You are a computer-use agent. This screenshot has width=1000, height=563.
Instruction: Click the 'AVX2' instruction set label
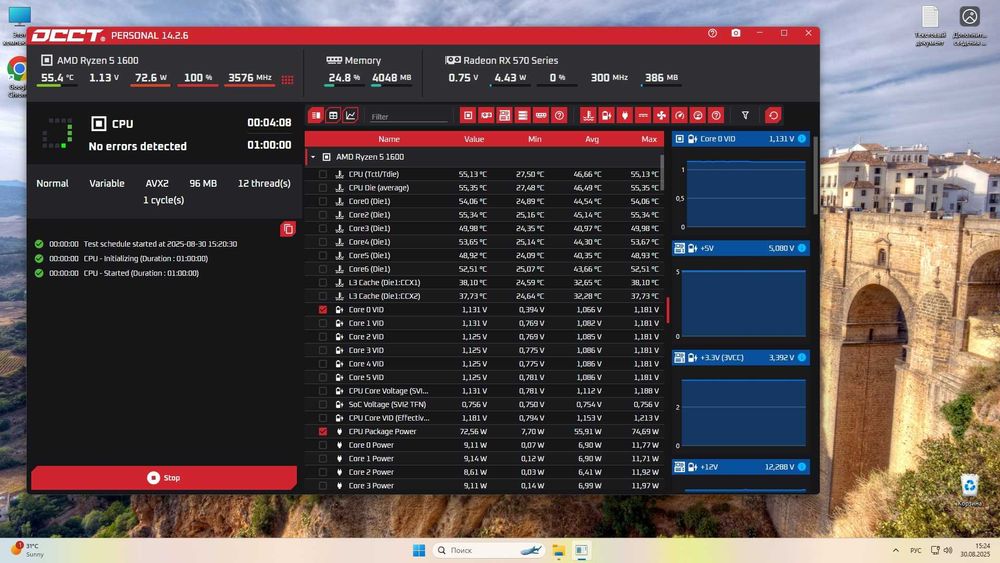[157, 183]
